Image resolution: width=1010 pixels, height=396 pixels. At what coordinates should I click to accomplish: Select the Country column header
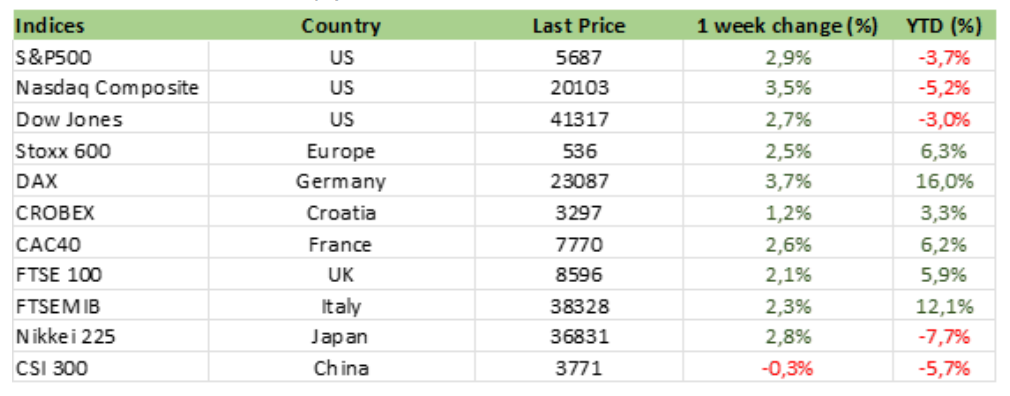coord(341,26)
